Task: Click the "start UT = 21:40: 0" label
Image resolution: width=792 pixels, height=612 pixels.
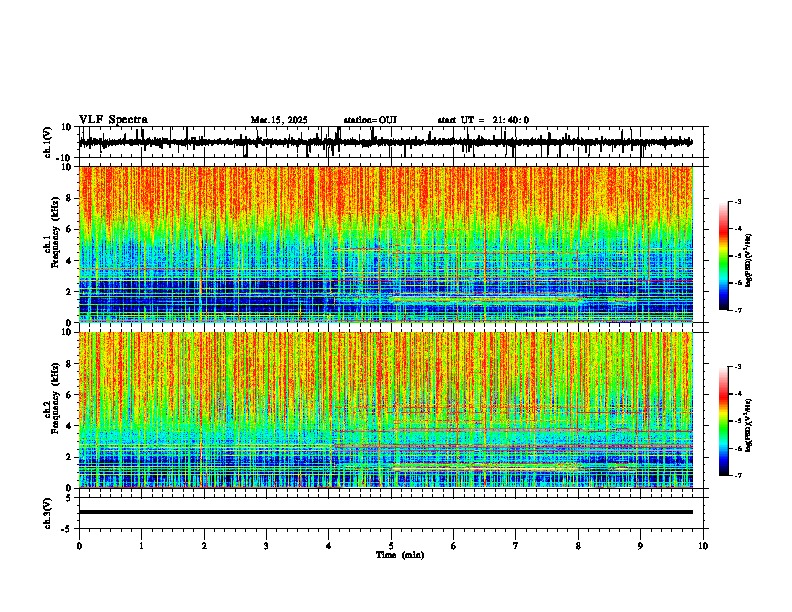Action: [483, 120]
